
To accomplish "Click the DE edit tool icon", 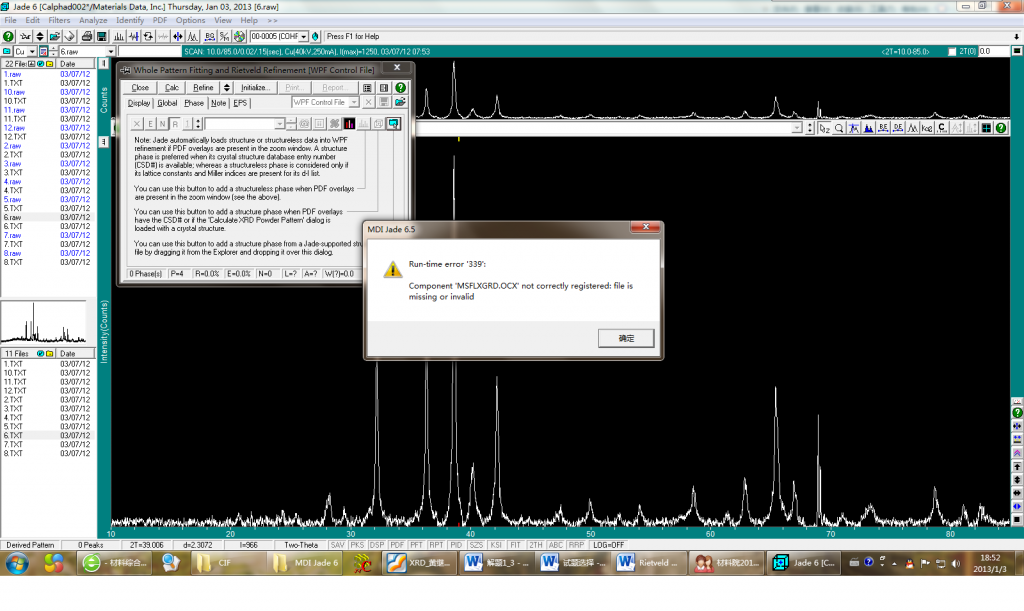I will 898,129.
